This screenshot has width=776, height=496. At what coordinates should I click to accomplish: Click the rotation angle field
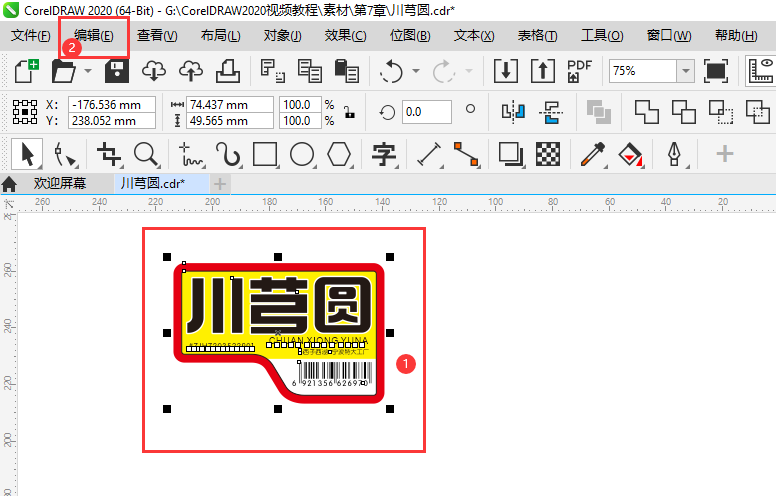tap(427, 112)
